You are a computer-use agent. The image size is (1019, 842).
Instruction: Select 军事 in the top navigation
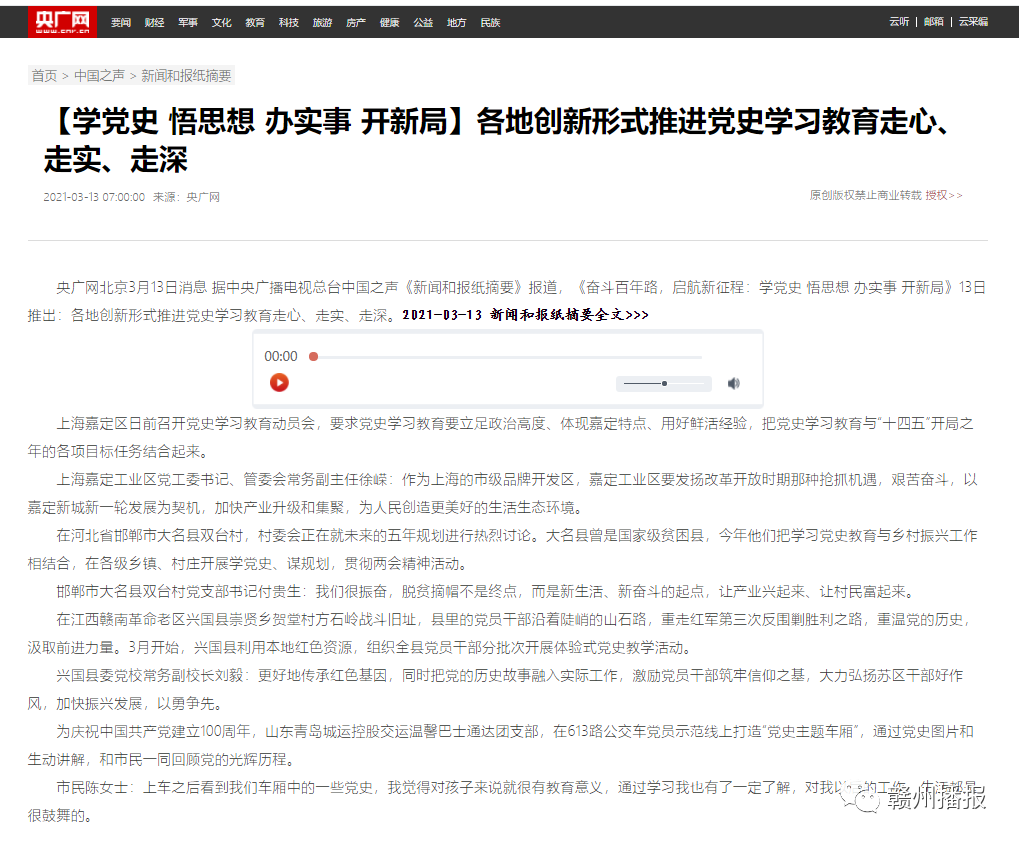click(x=187, y=22)
